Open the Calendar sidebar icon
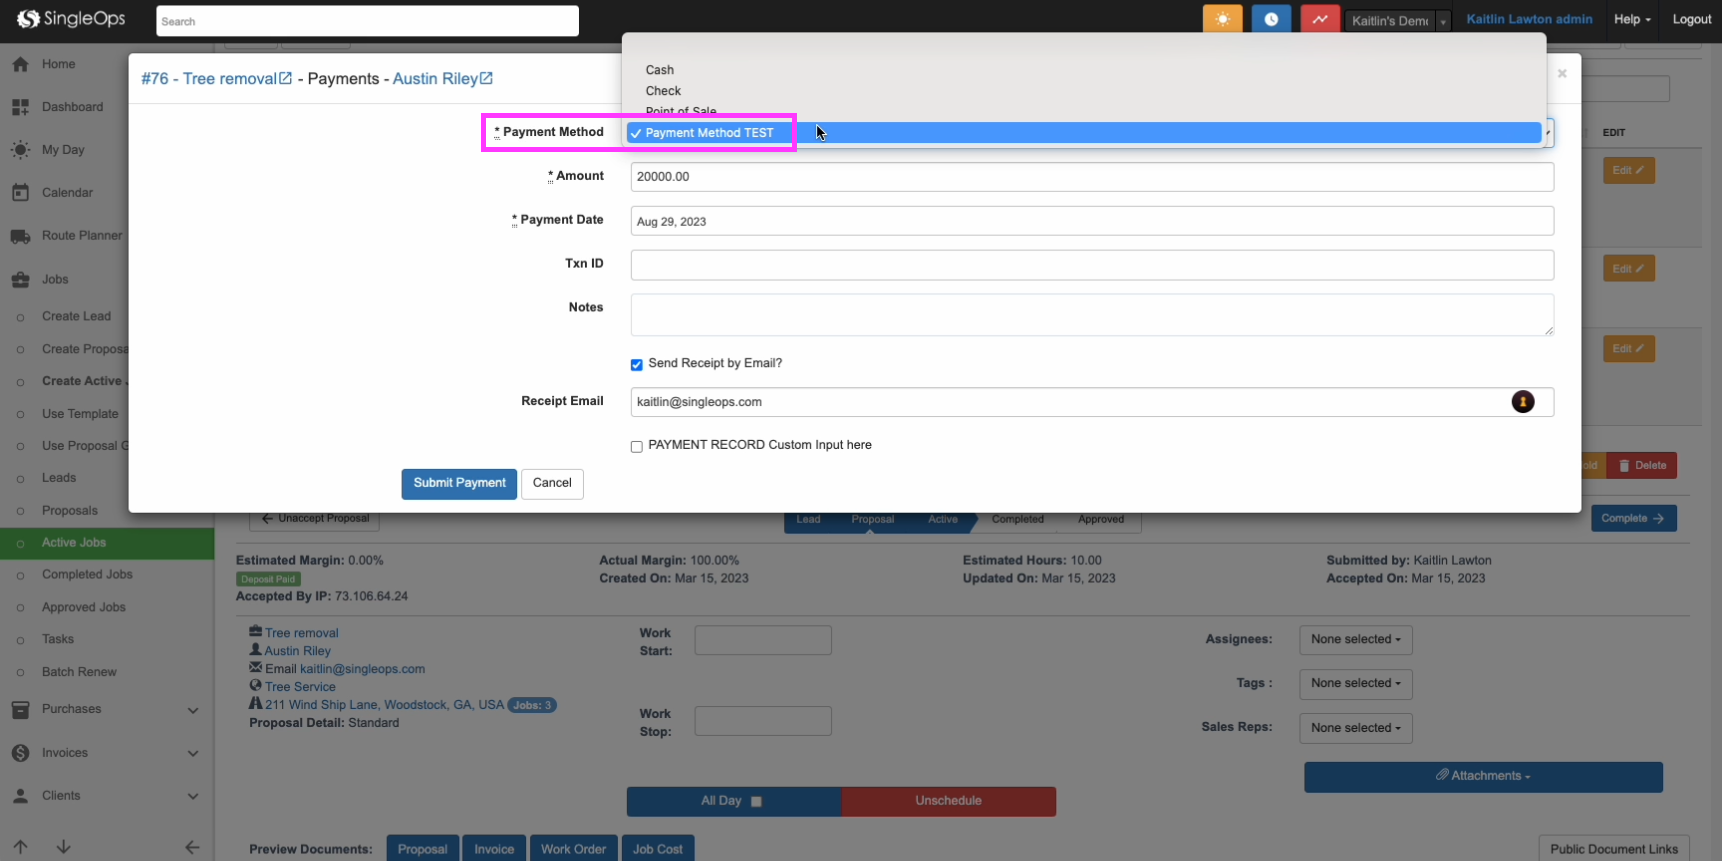Screen dimensions: 1722x861 click(x=20, y=193)
